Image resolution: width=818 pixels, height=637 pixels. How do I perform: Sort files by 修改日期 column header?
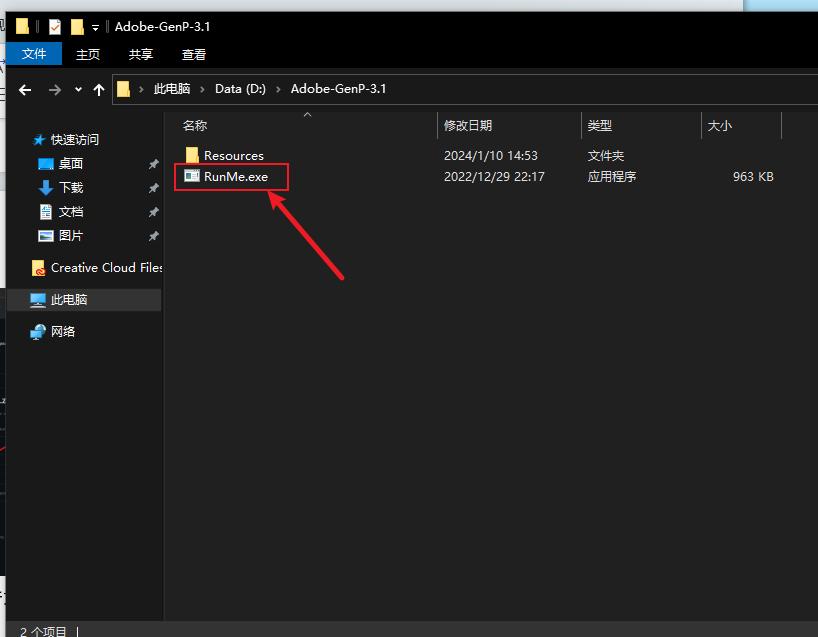(x=468, y=126)
